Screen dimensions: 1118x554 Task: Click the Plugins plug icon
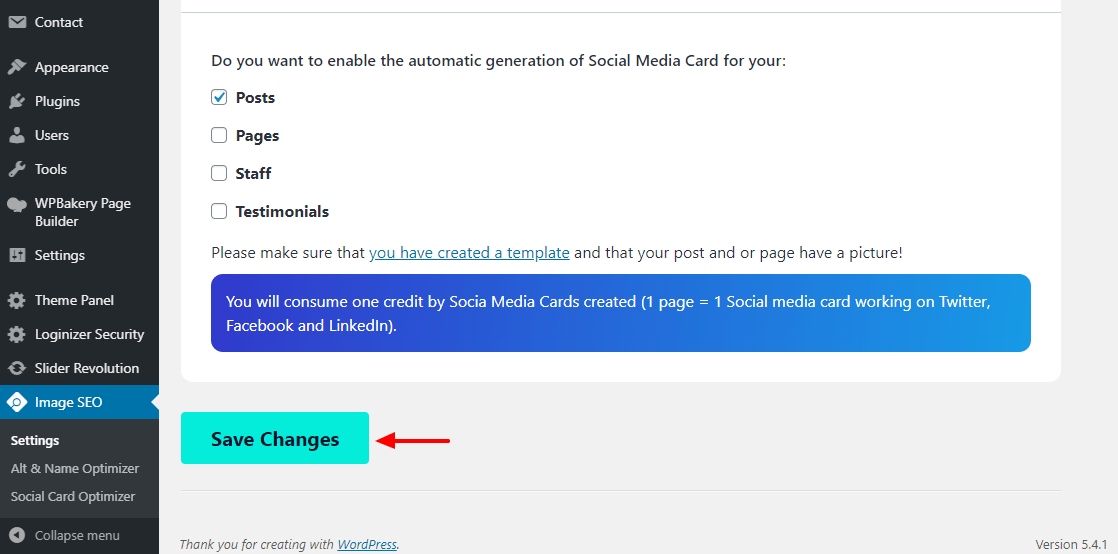[x=17, y=101]
